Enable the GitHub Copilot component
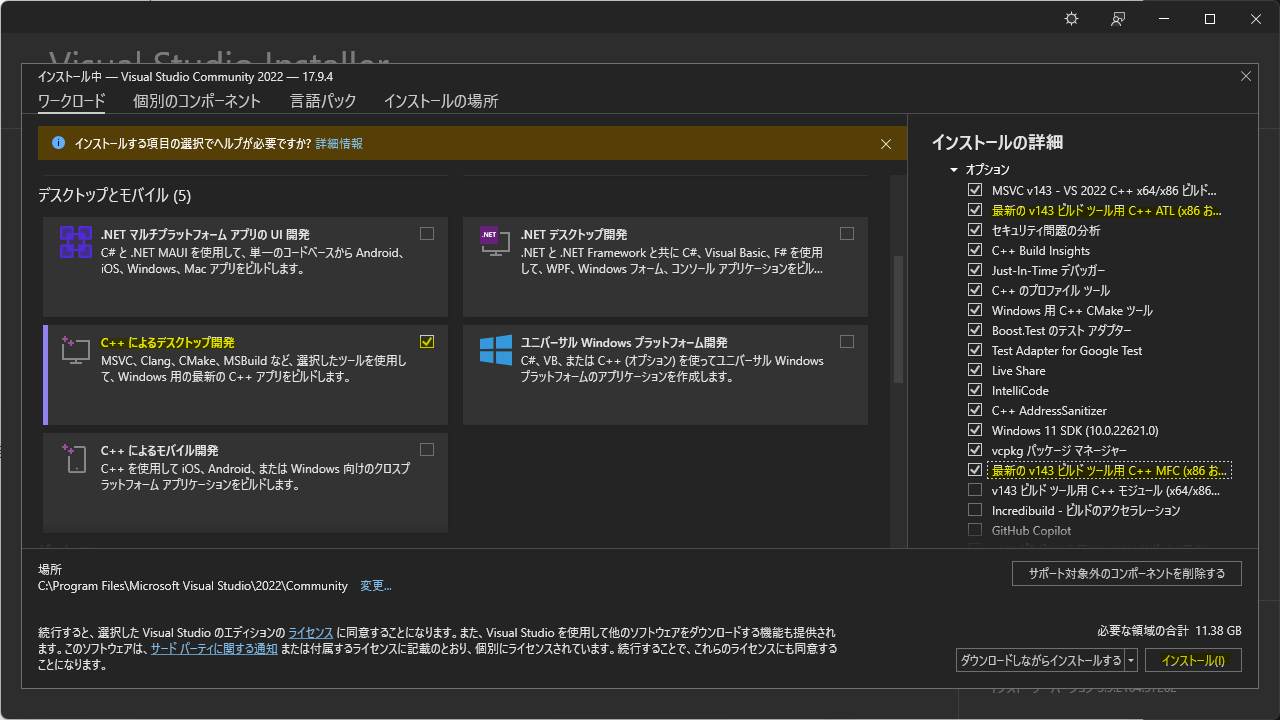Screen dimensions: 1280x720 point(975,530)
